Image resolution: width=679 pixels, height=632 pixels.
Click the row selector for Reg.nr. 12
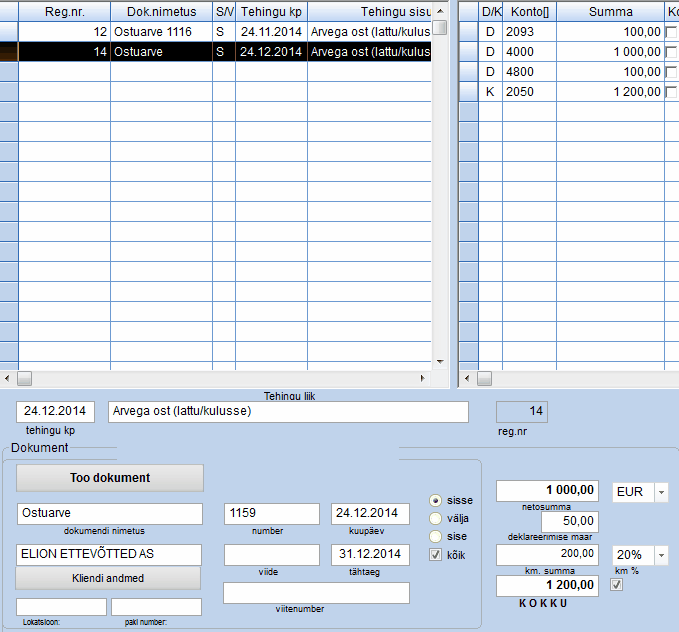pyautogui.click(x=9, y=32)
